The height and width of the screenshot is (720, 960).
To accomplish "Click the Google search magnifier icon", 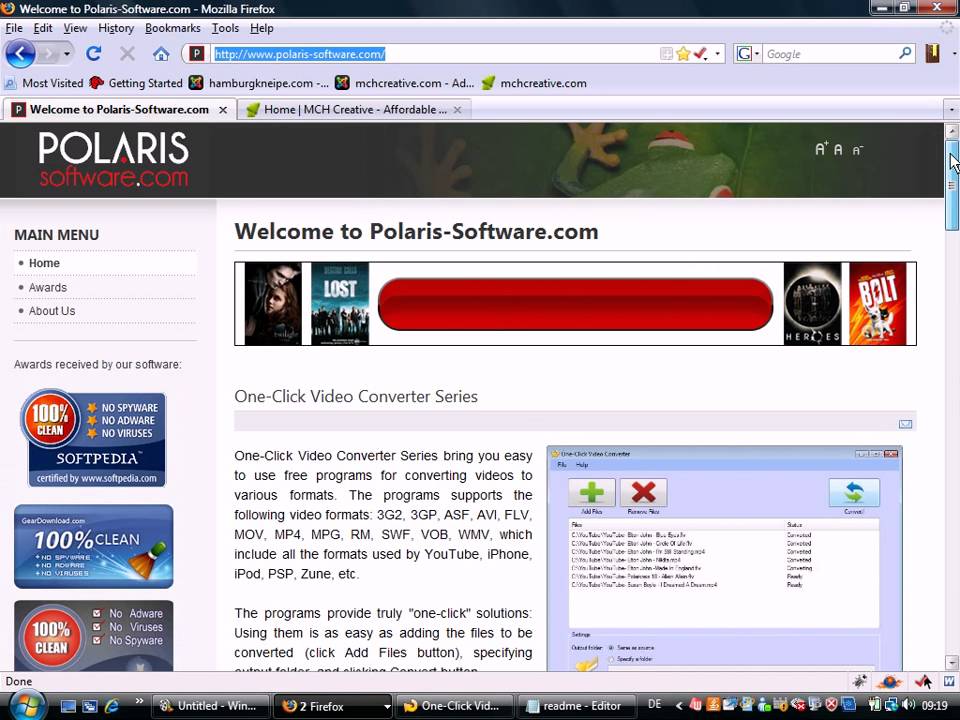I will point(905,53).
